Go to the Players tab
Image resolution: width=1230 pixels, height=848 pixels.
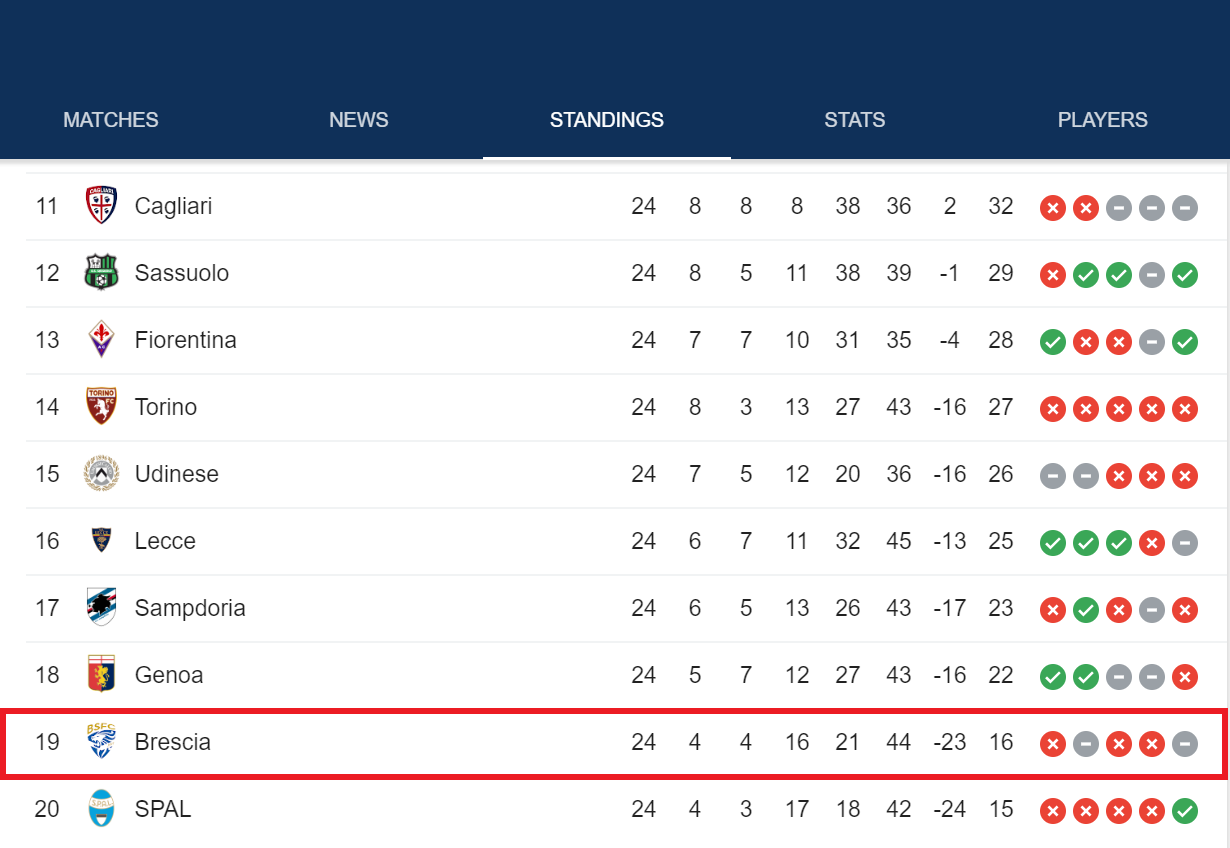[x=1103, y=120]
